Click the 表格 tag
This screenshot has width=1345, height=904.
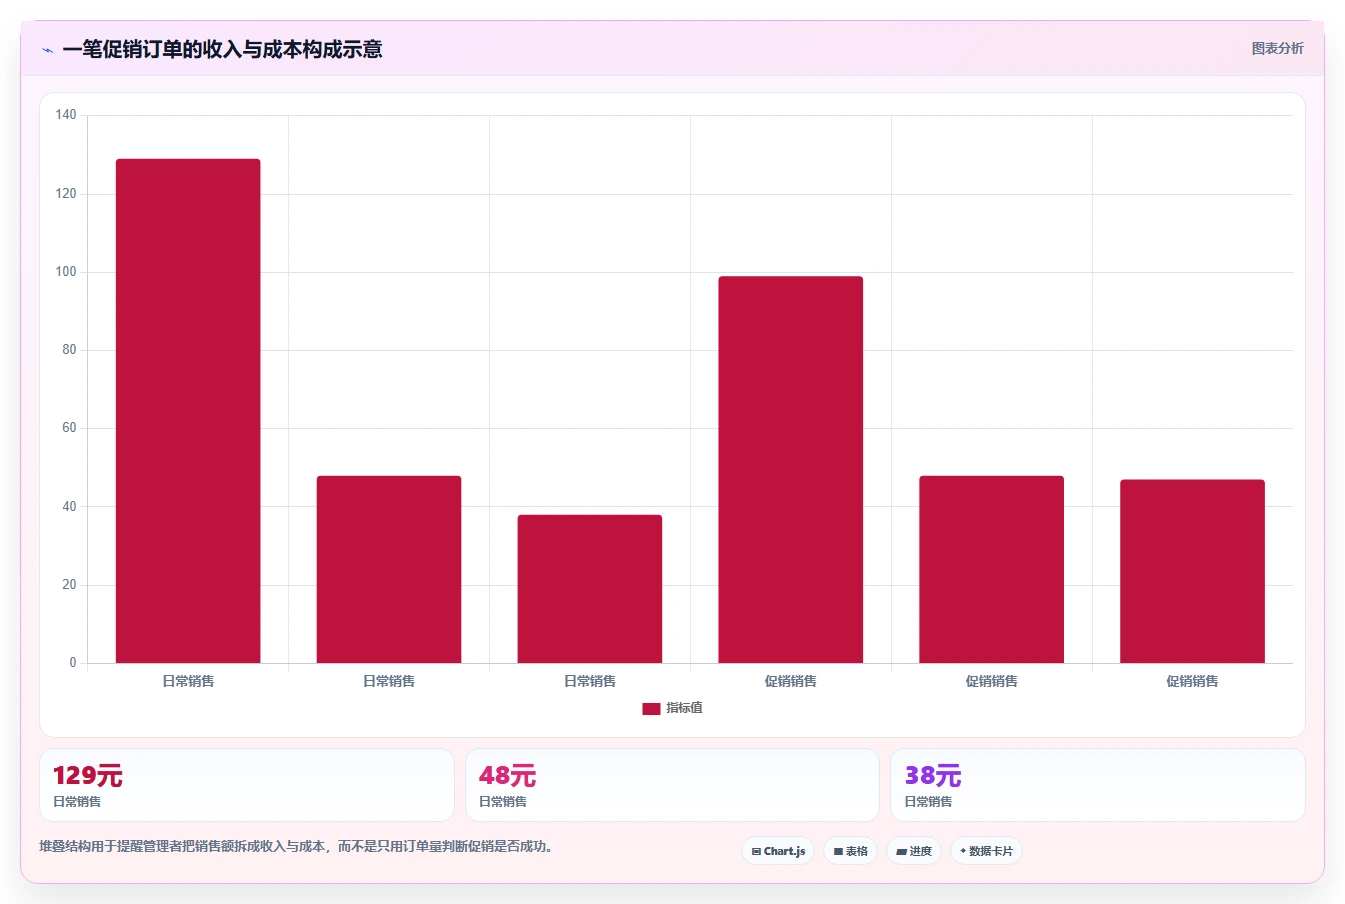coord(851,851)
